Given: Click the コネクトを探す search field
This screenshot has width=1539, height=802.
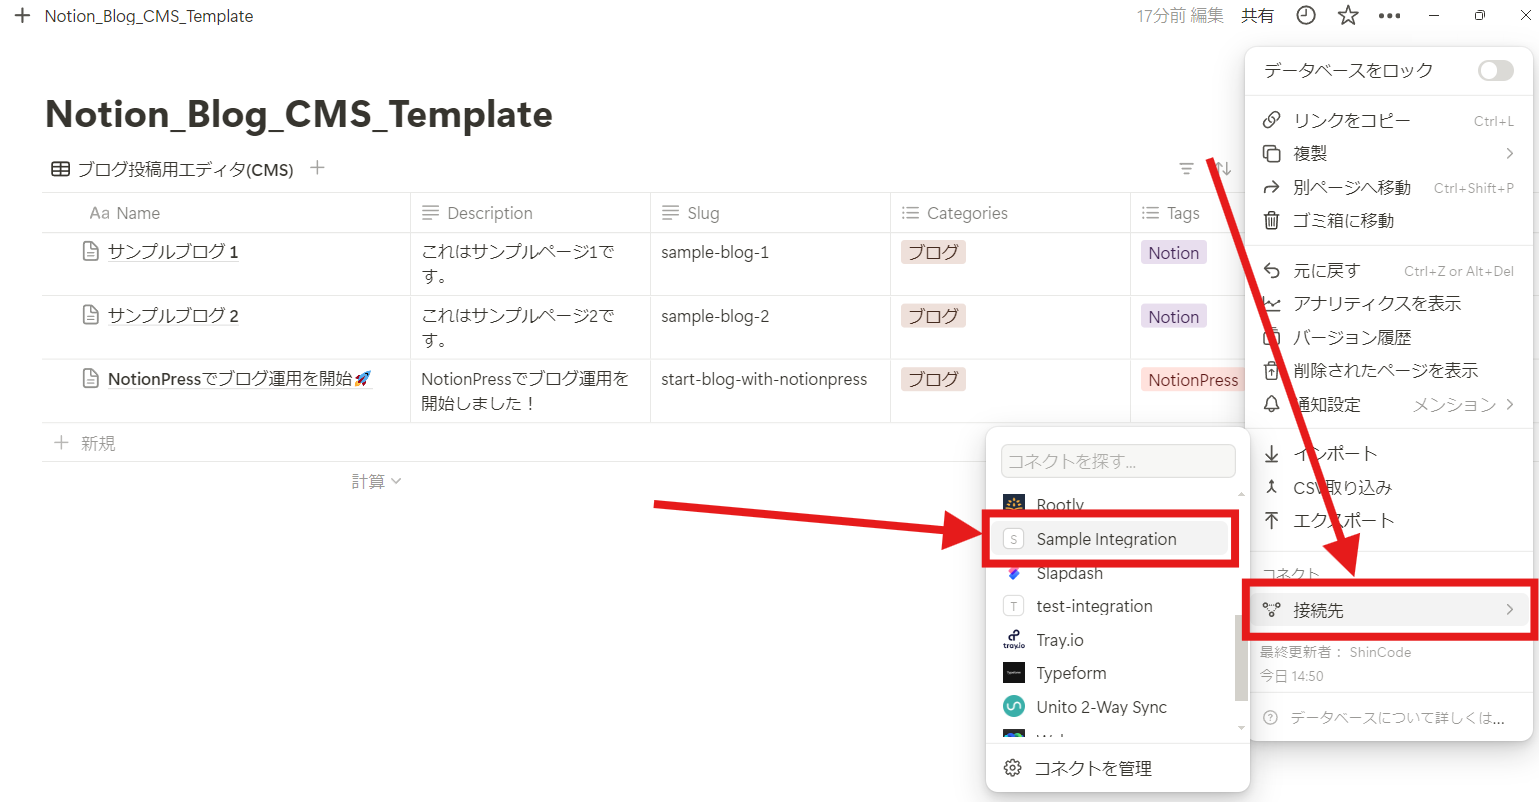Looking at the screenshot, I should (1117, 460).
